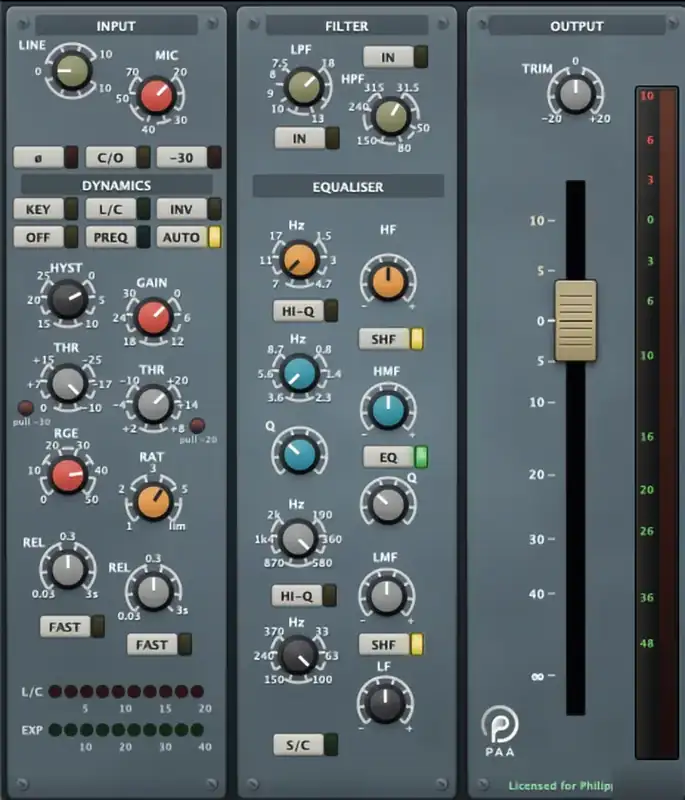
Task: Click the red MIC gain knob
Action: click(x=157, y=96)
